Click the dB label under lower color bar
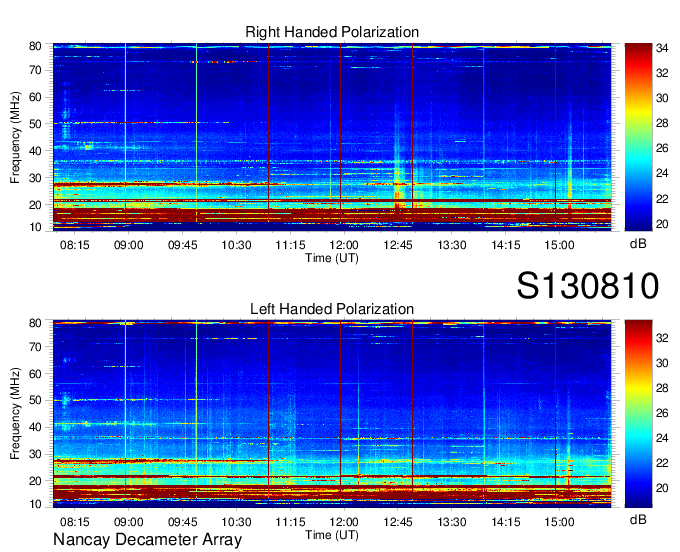 [x=638, y=520]
